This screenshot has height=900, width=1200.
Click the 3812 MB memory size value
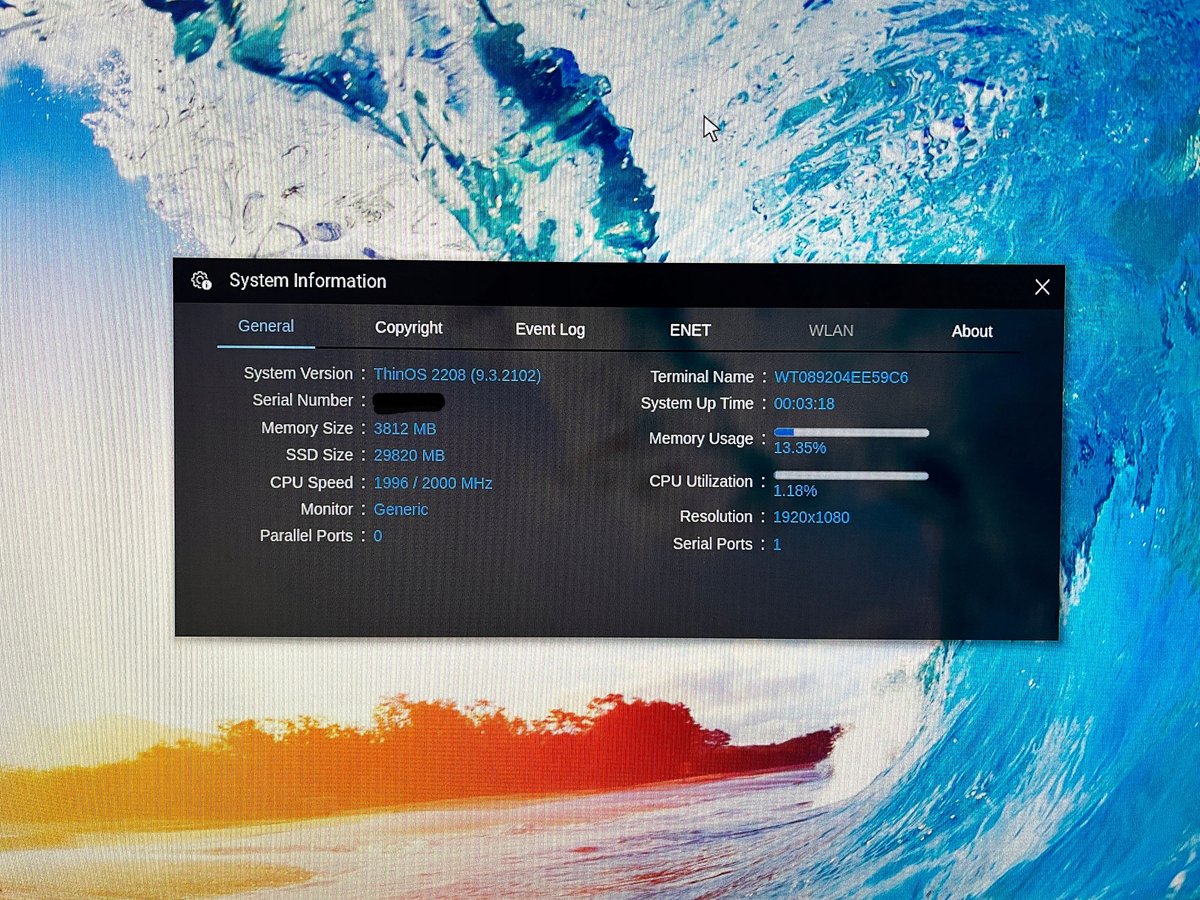click(404, 428)
